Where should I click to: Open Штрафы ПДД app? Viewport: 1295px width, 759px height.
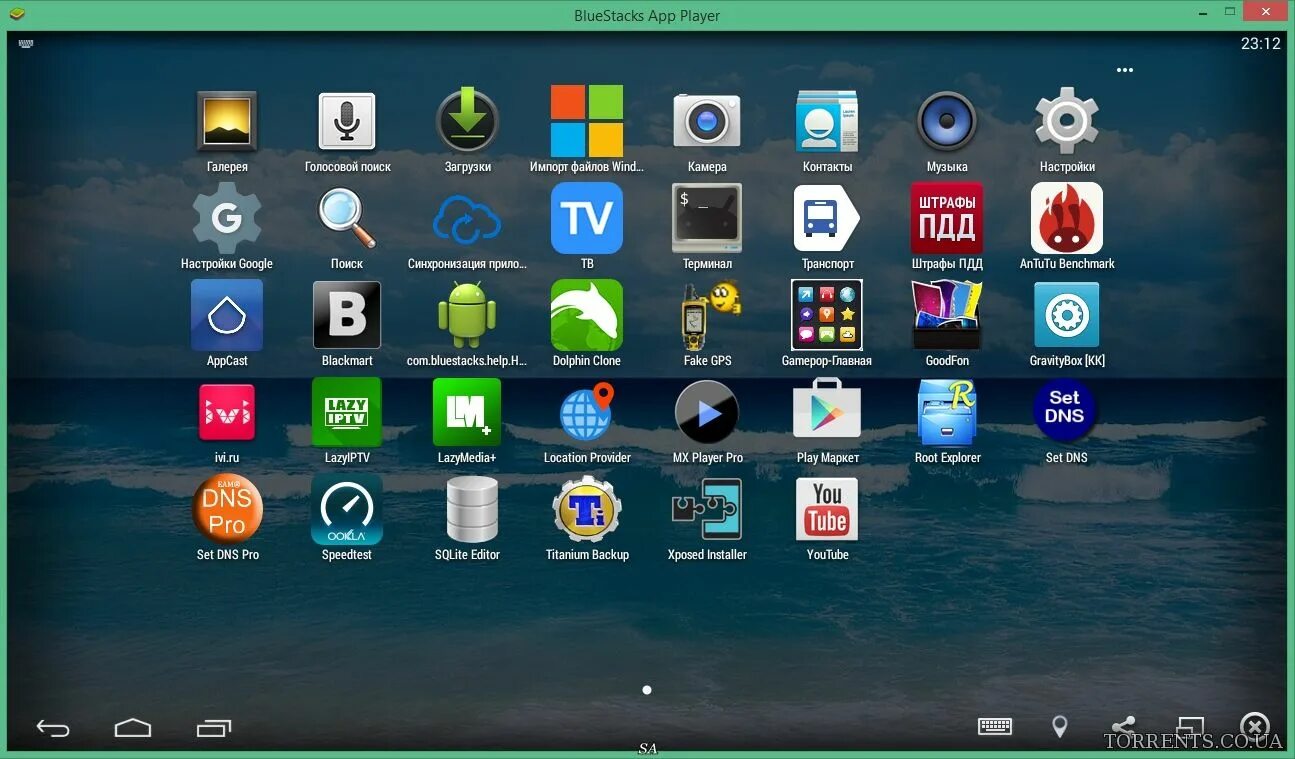tap(947, 218)
